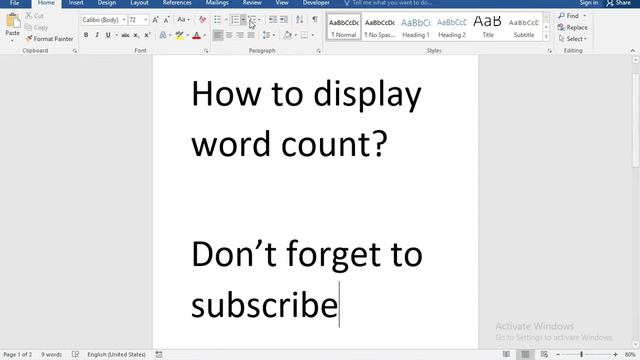The height and width of the screenshot is (360, 640).
Task: Open the Developer tab
Action: pos(316,3)
